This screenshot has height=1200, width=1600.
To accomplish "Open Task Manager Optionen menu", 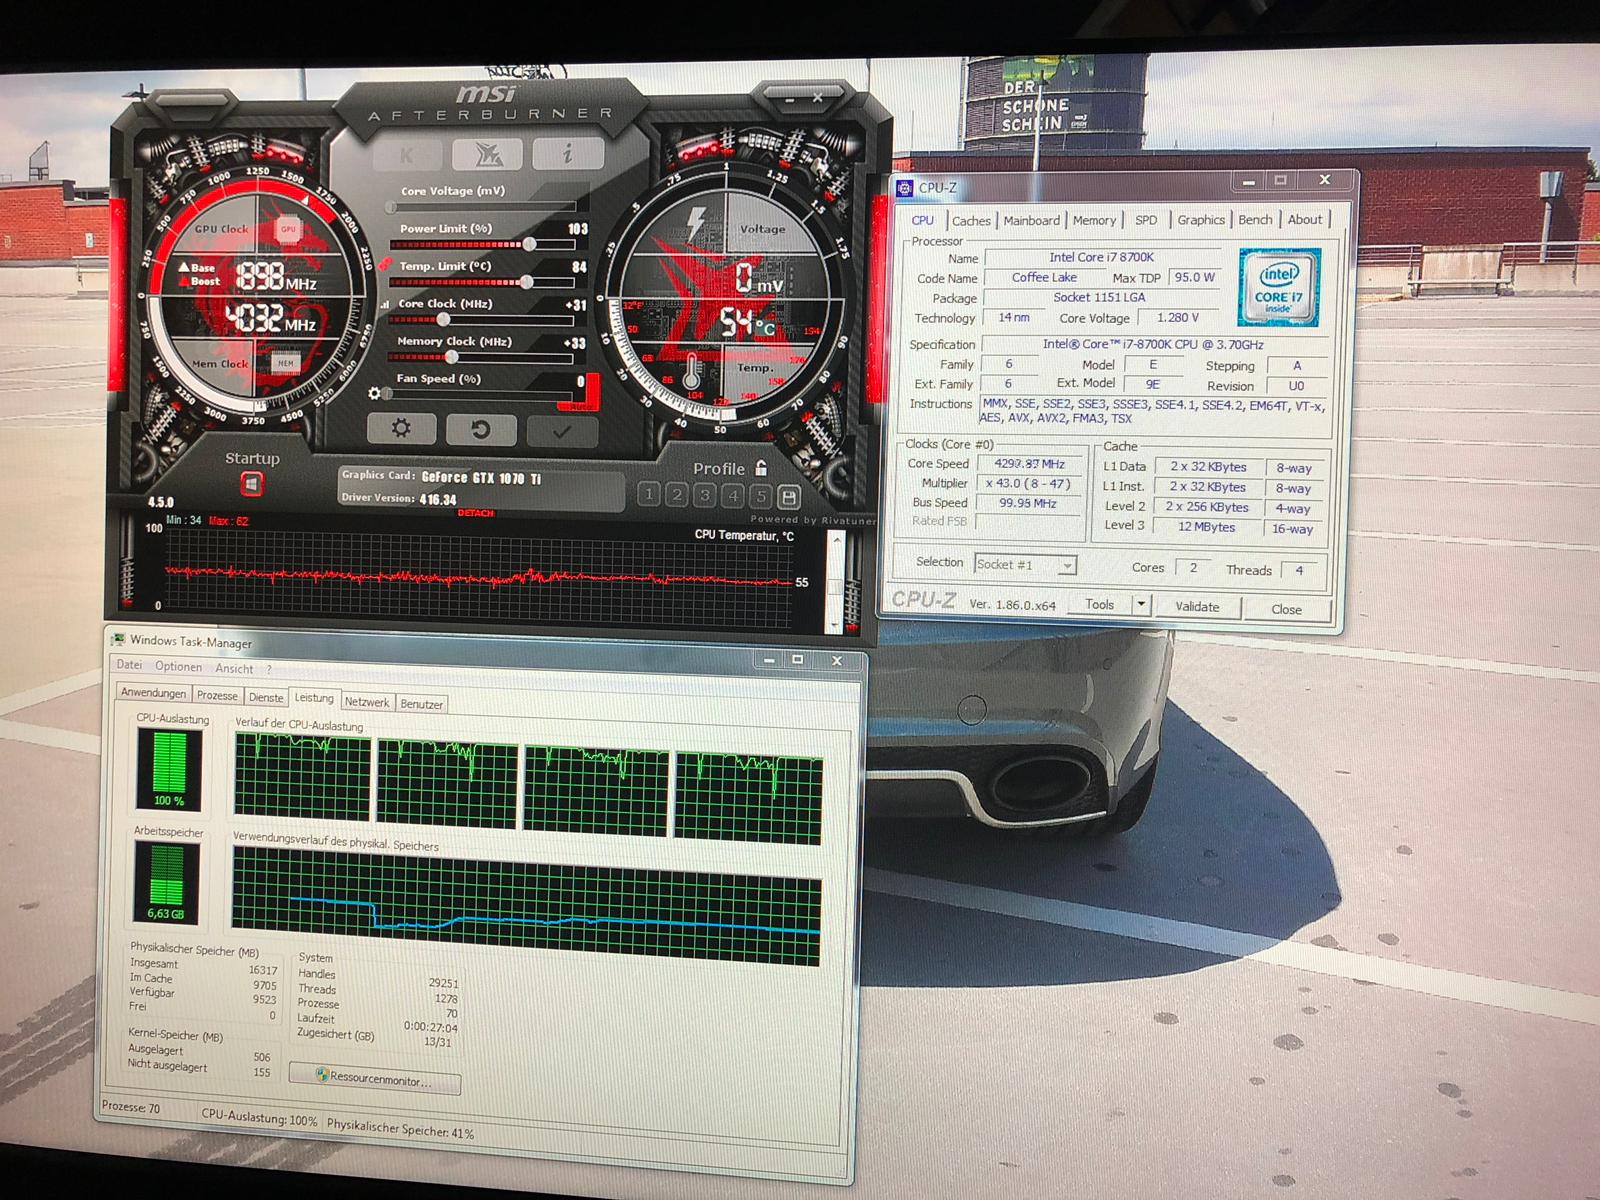I will (178, 667).
